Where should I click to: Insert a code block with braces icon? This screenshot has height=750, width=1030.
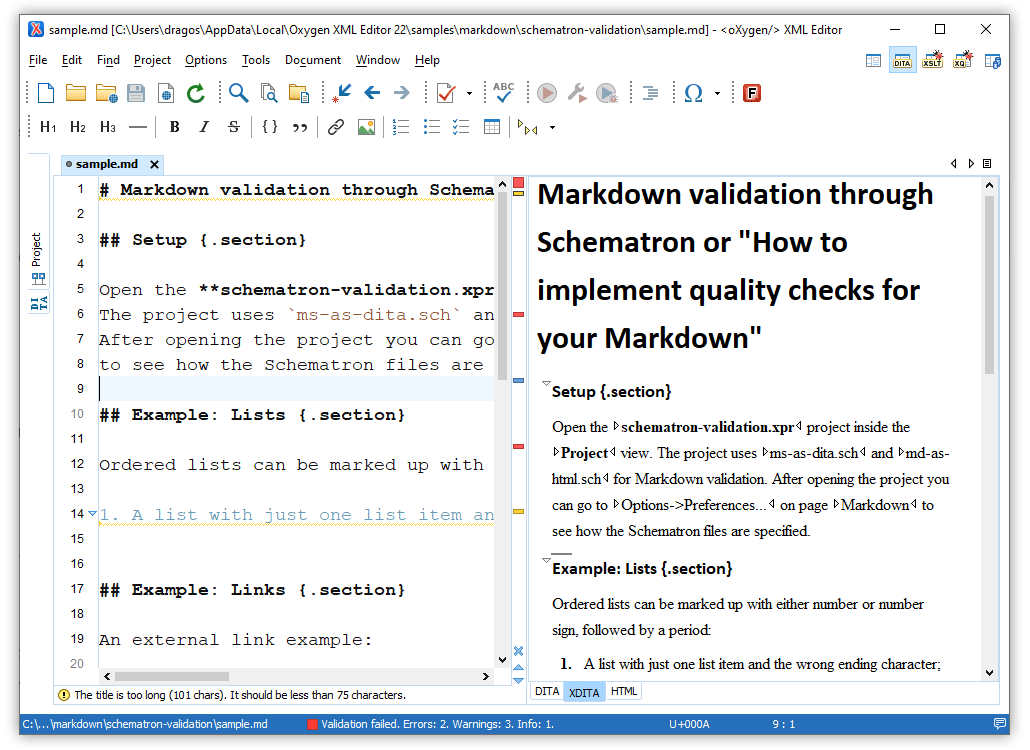[270, 127]
